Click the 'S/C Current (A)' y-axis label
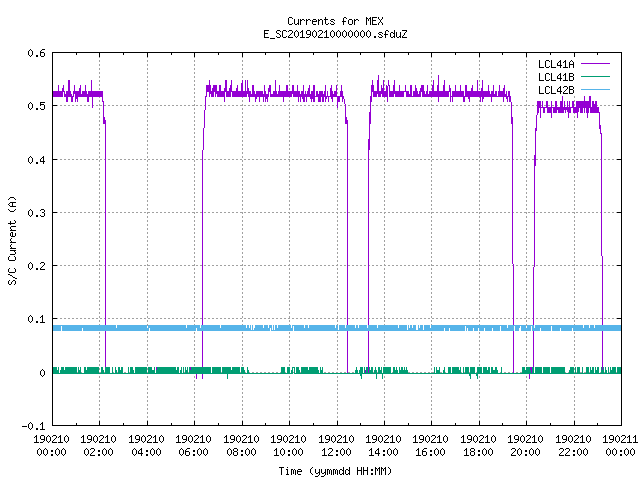 [x=13, y=241]
